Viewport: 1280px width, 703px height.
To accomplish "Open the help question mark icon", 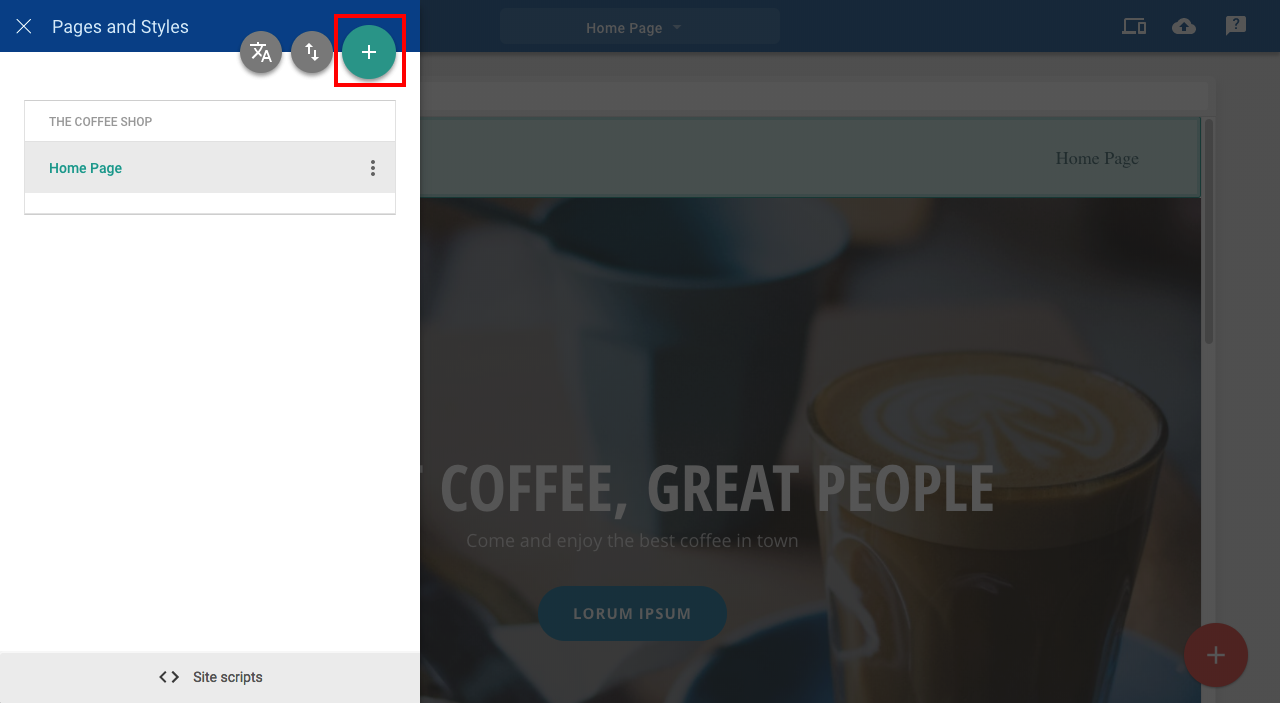I will coord(1236,27).
